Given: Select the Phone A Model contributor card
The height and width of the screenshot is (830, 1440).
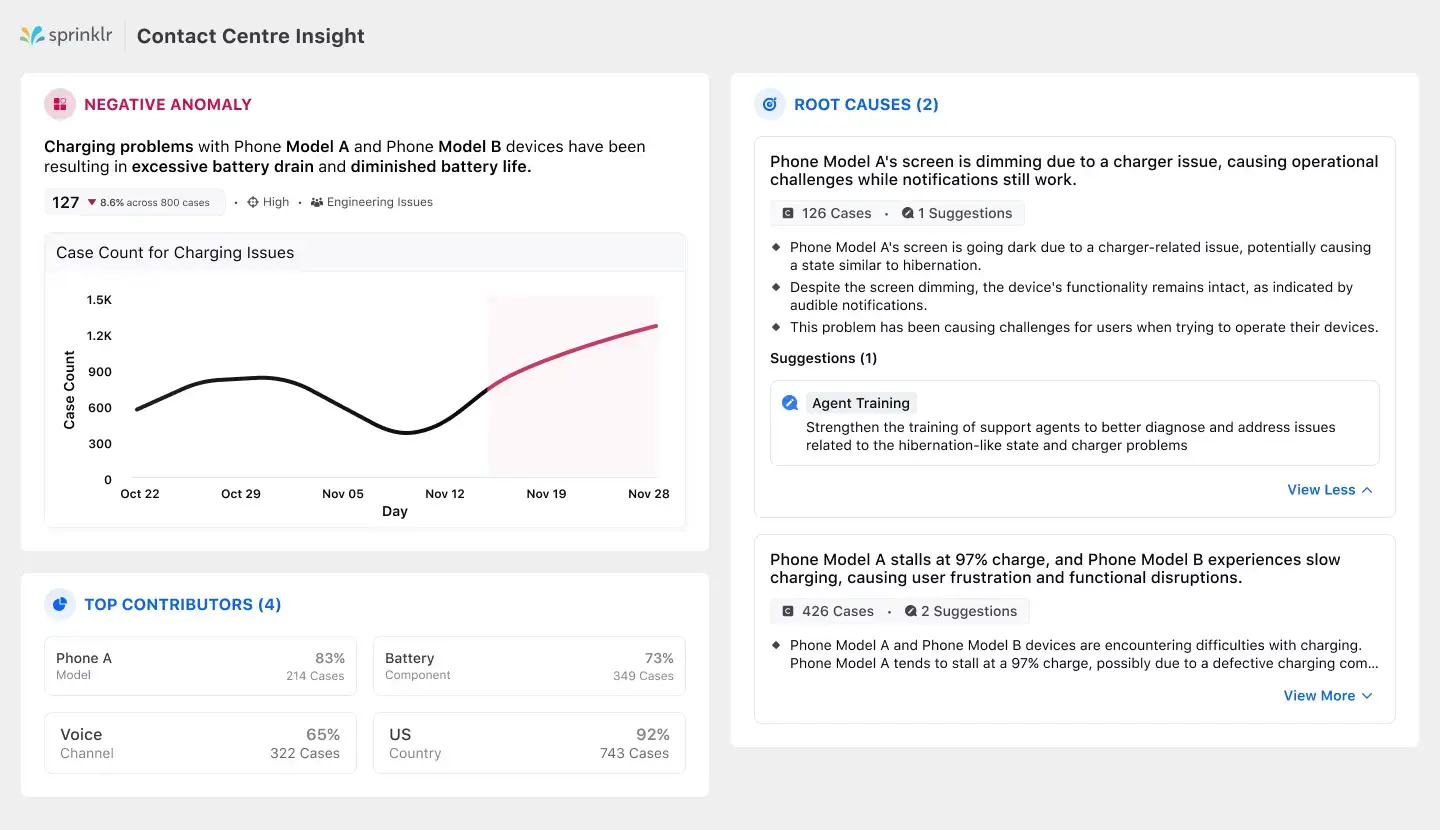Looking at the screenshot, I should pos(200,665).
